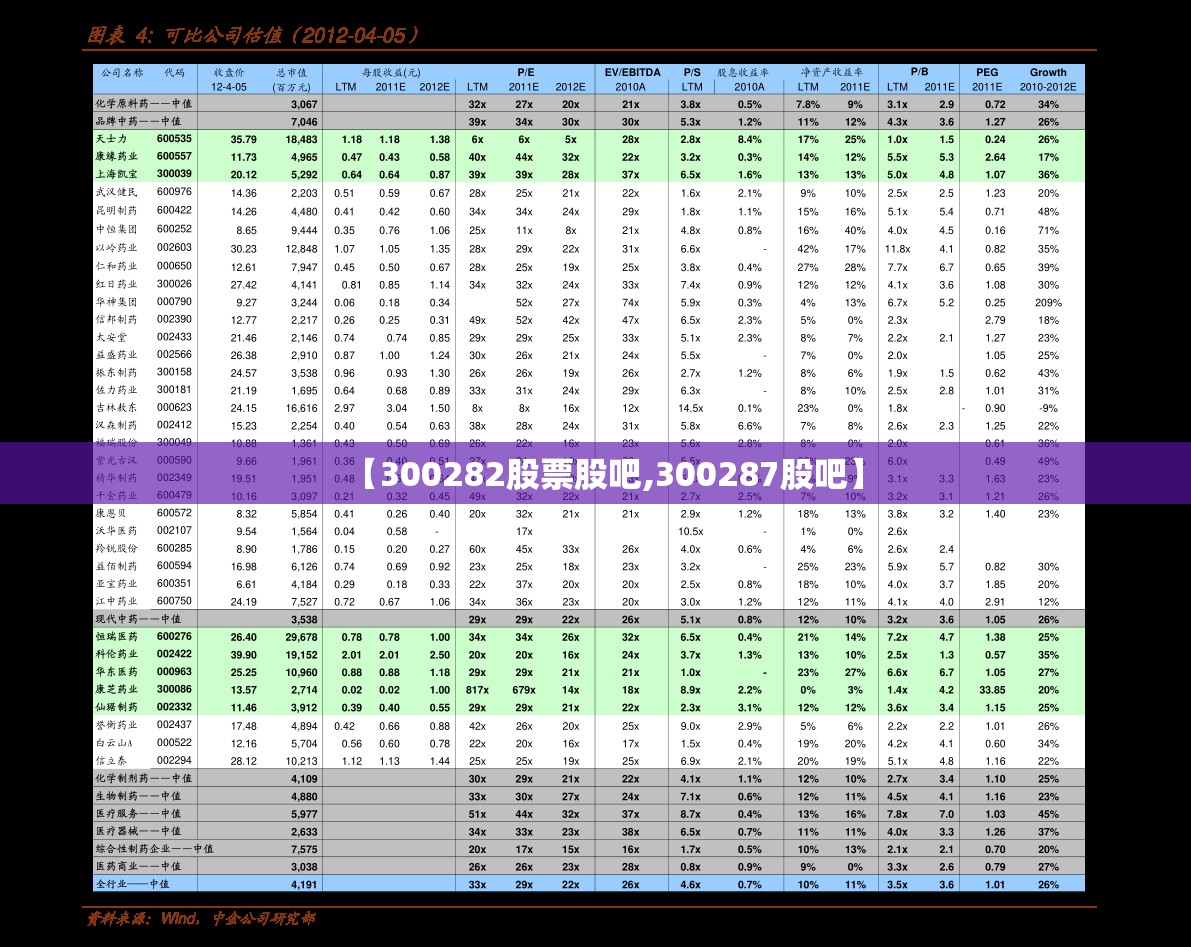The width and height of the screenshot is (1191, 947).
Task: Select stock code 002390 cell
Action: click(174, 320)
